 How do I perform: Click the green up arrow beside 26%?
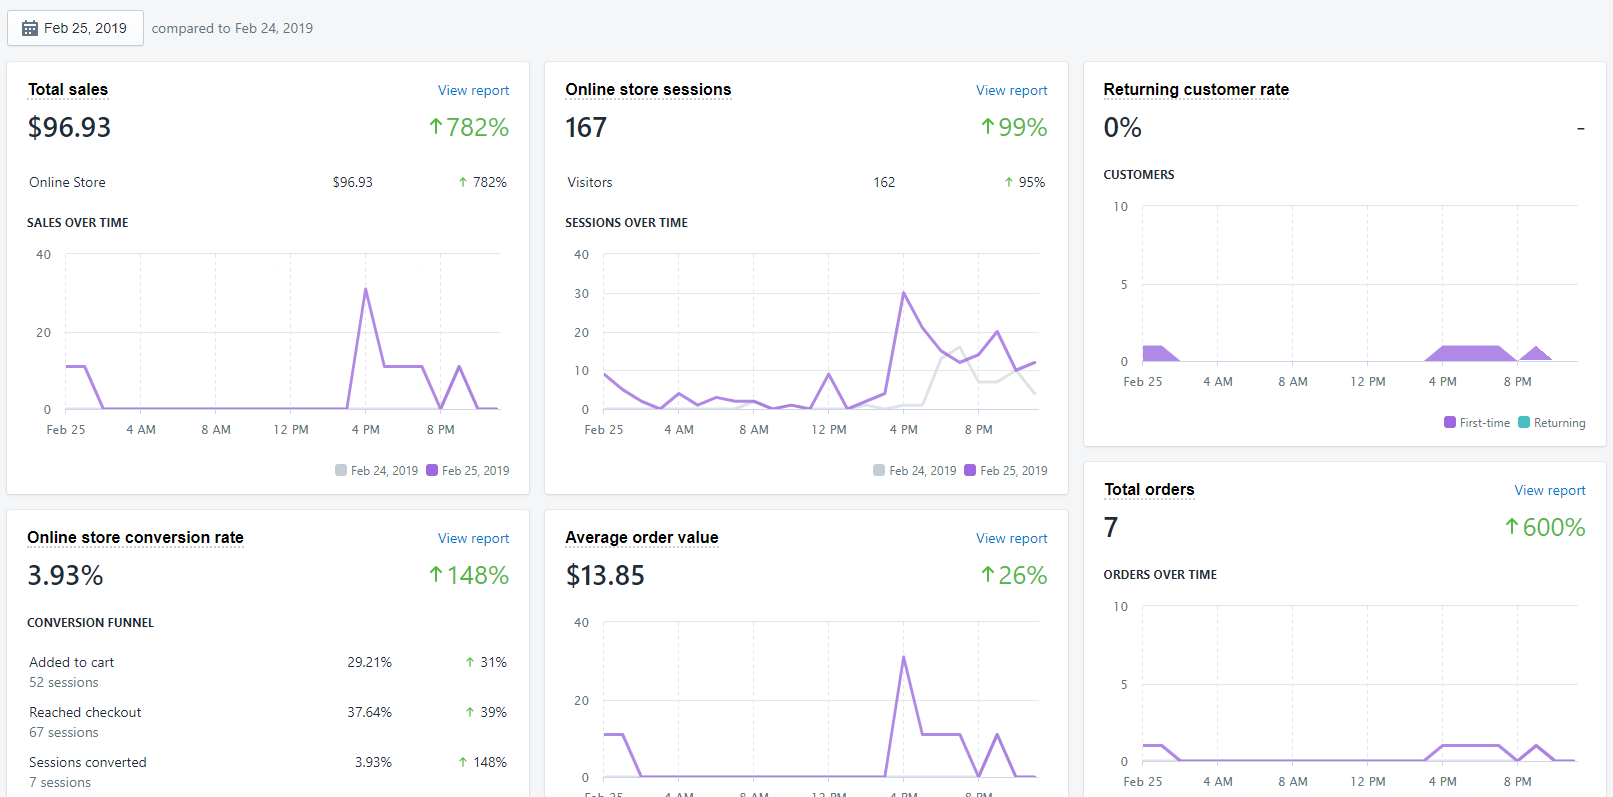[x=988, y=575]
